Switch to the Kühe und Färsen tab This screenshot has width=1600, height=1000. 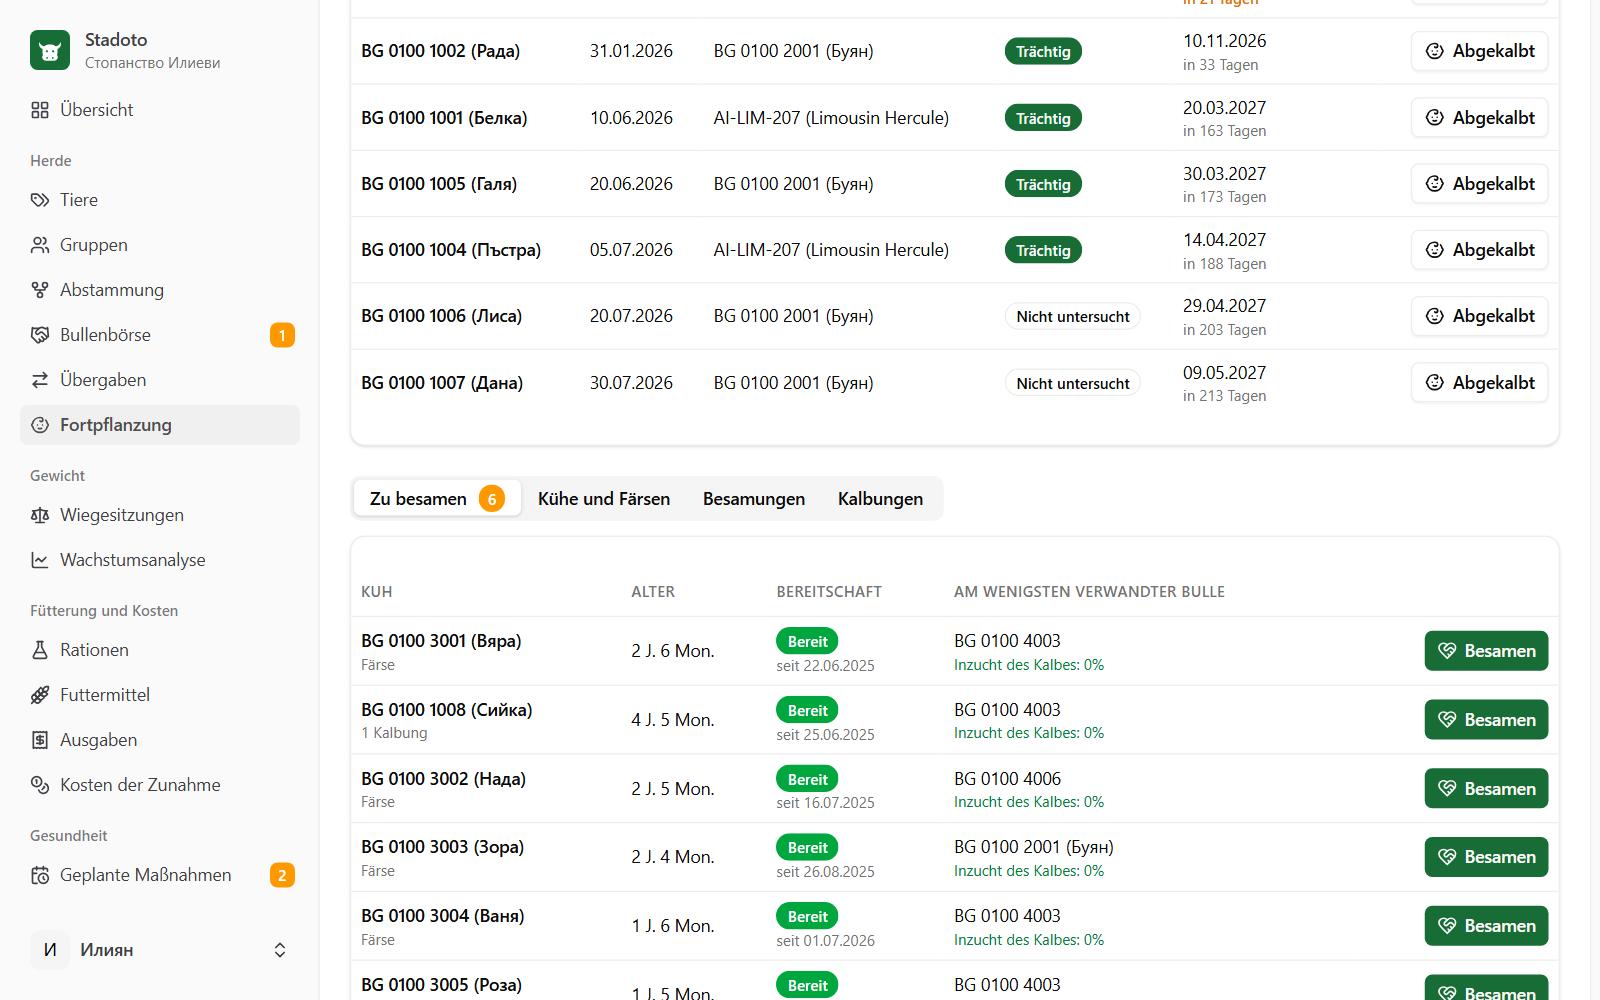(x=604, y=499)
